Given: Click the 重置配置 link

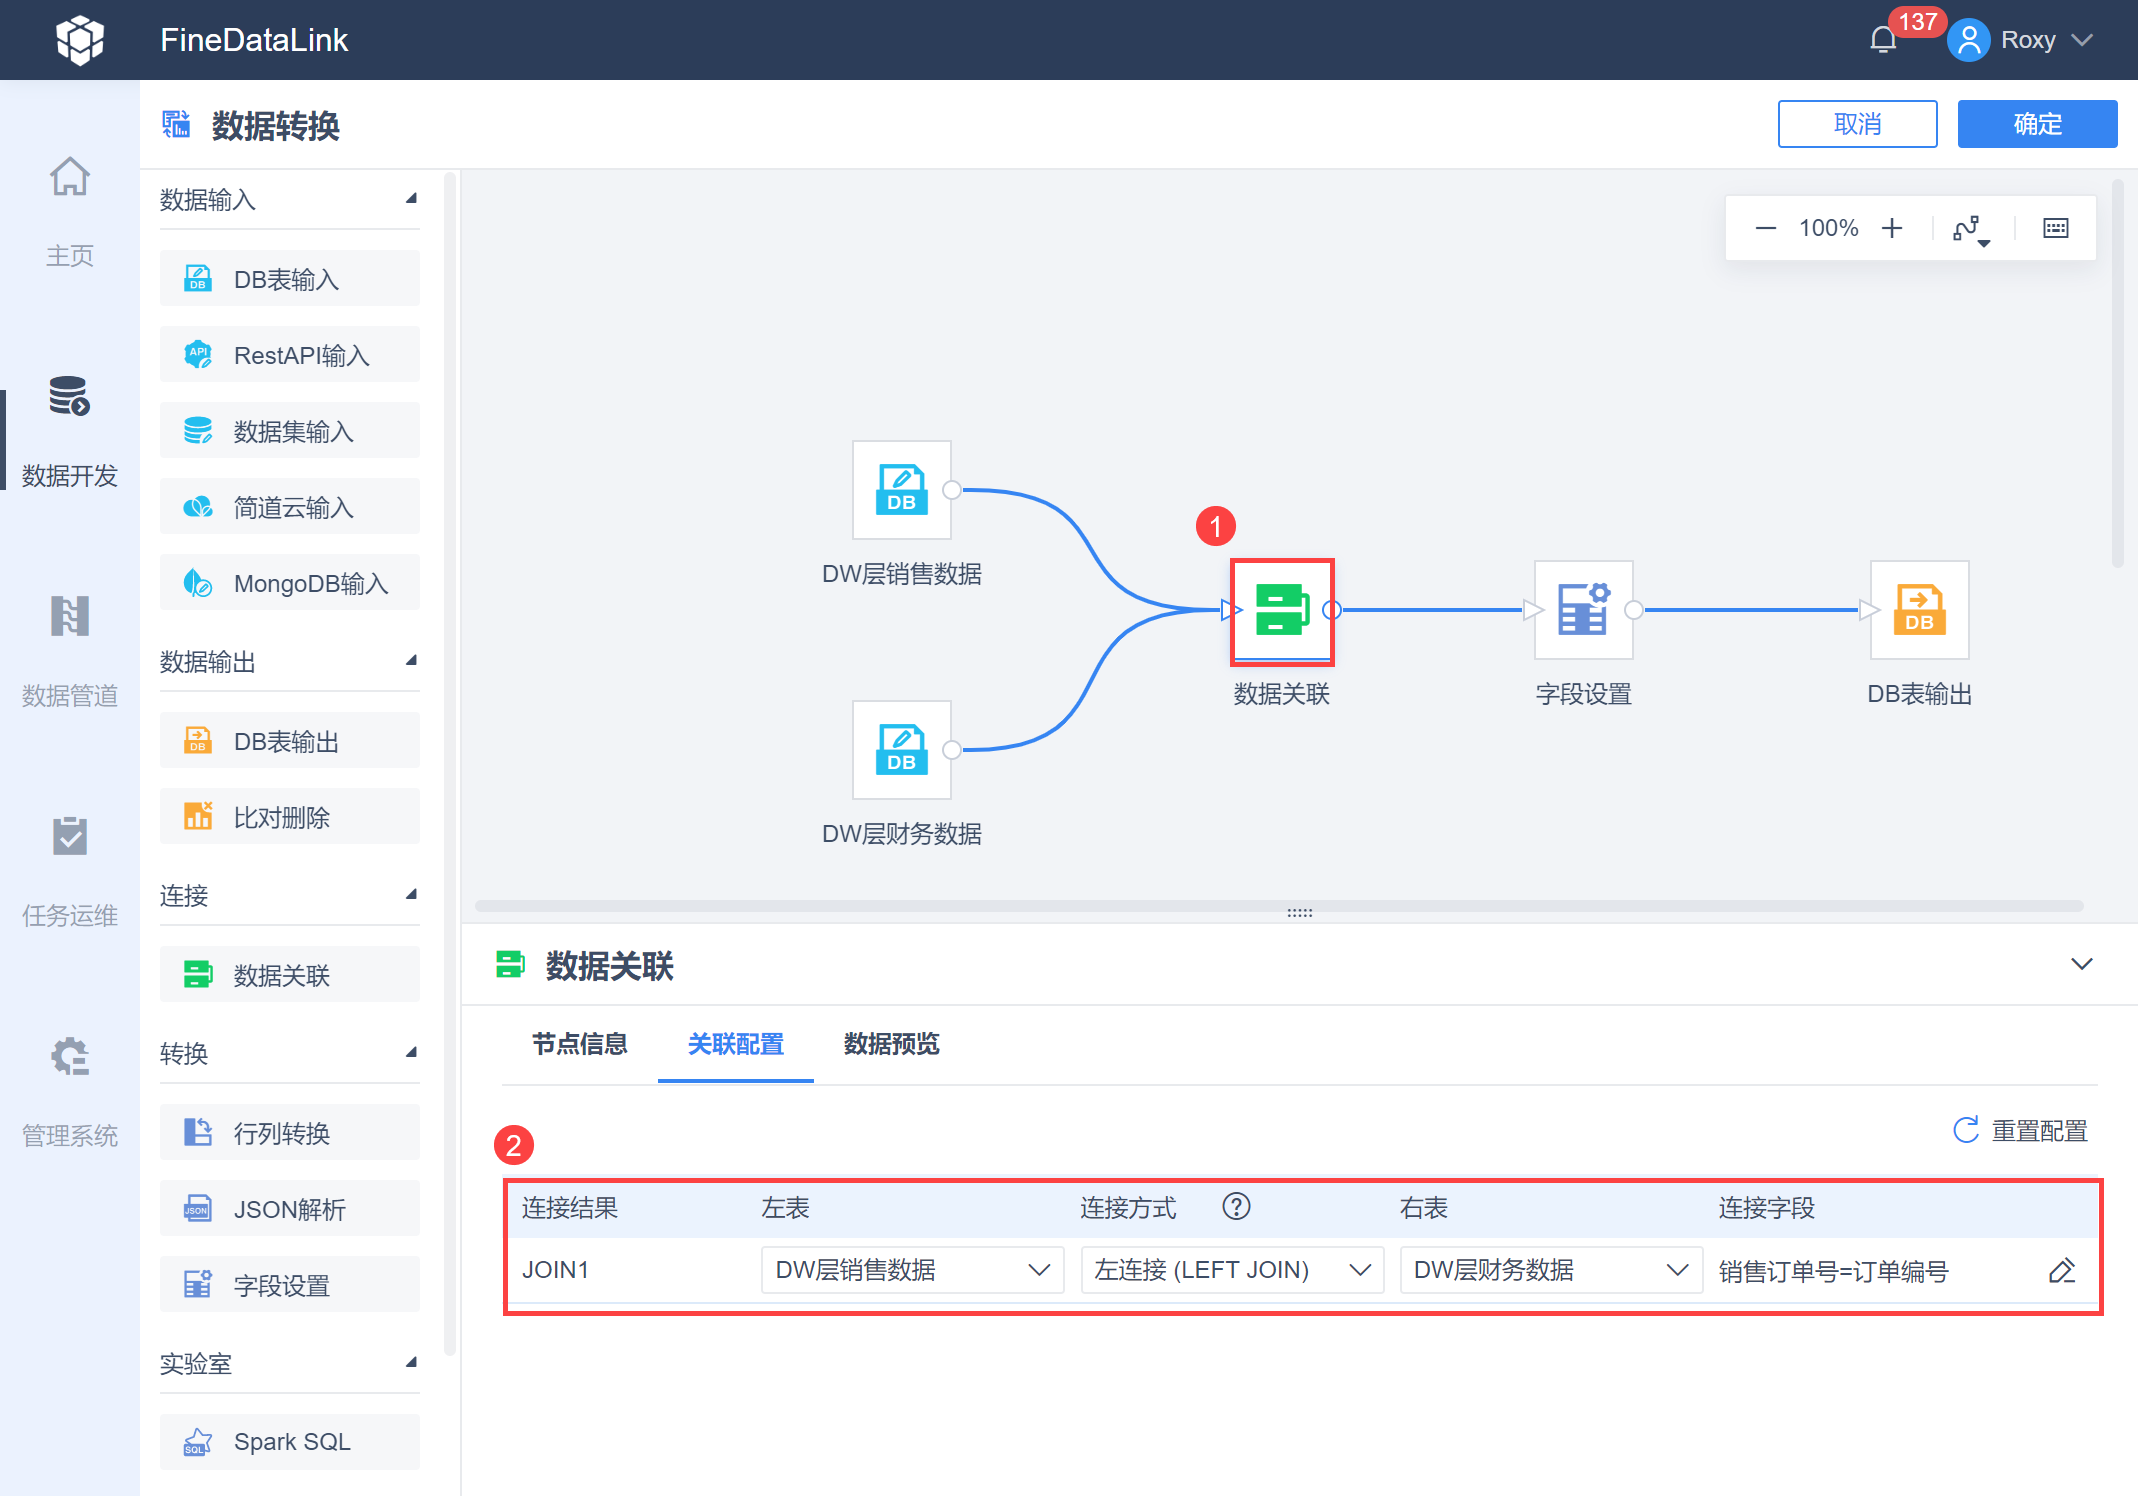Looking at the screenshot, I should click(2021, 1131).
